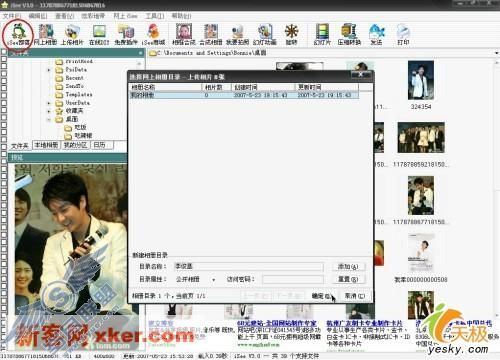
Task: Open the 60元建站 ad link
Action: [277, 323]
